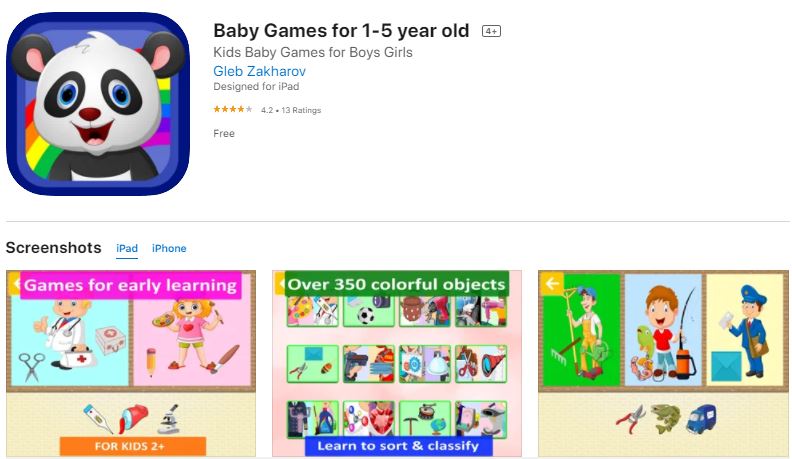The width and height of the screenshot is (792, 459).
Task: Click the star rating icons
Action: point(233,109)
